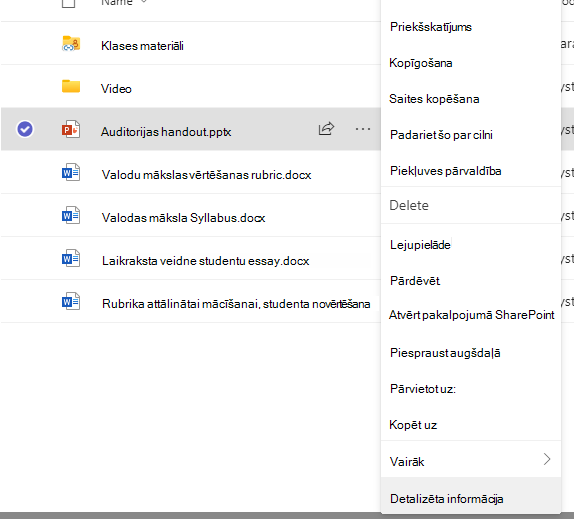This screenshot has height=519, width=574.
Task: Uncheck the selection circle for Auditorijas handout.pptx
Action: click(25, 129)
